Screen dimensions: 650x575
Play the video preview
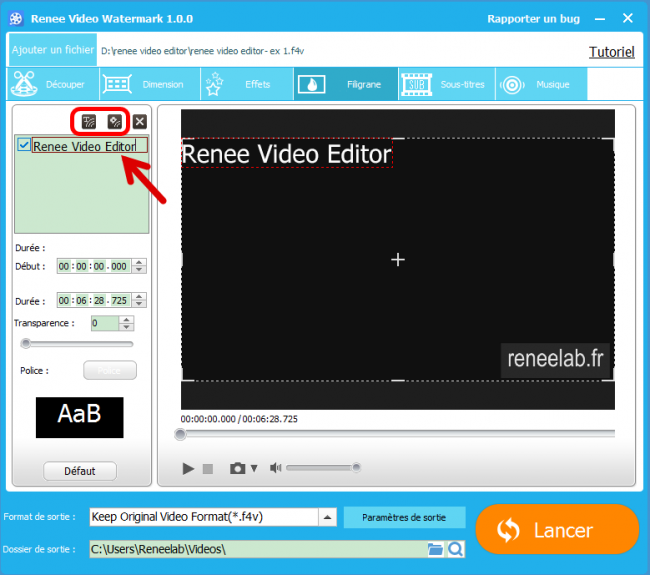click(188, 468)
